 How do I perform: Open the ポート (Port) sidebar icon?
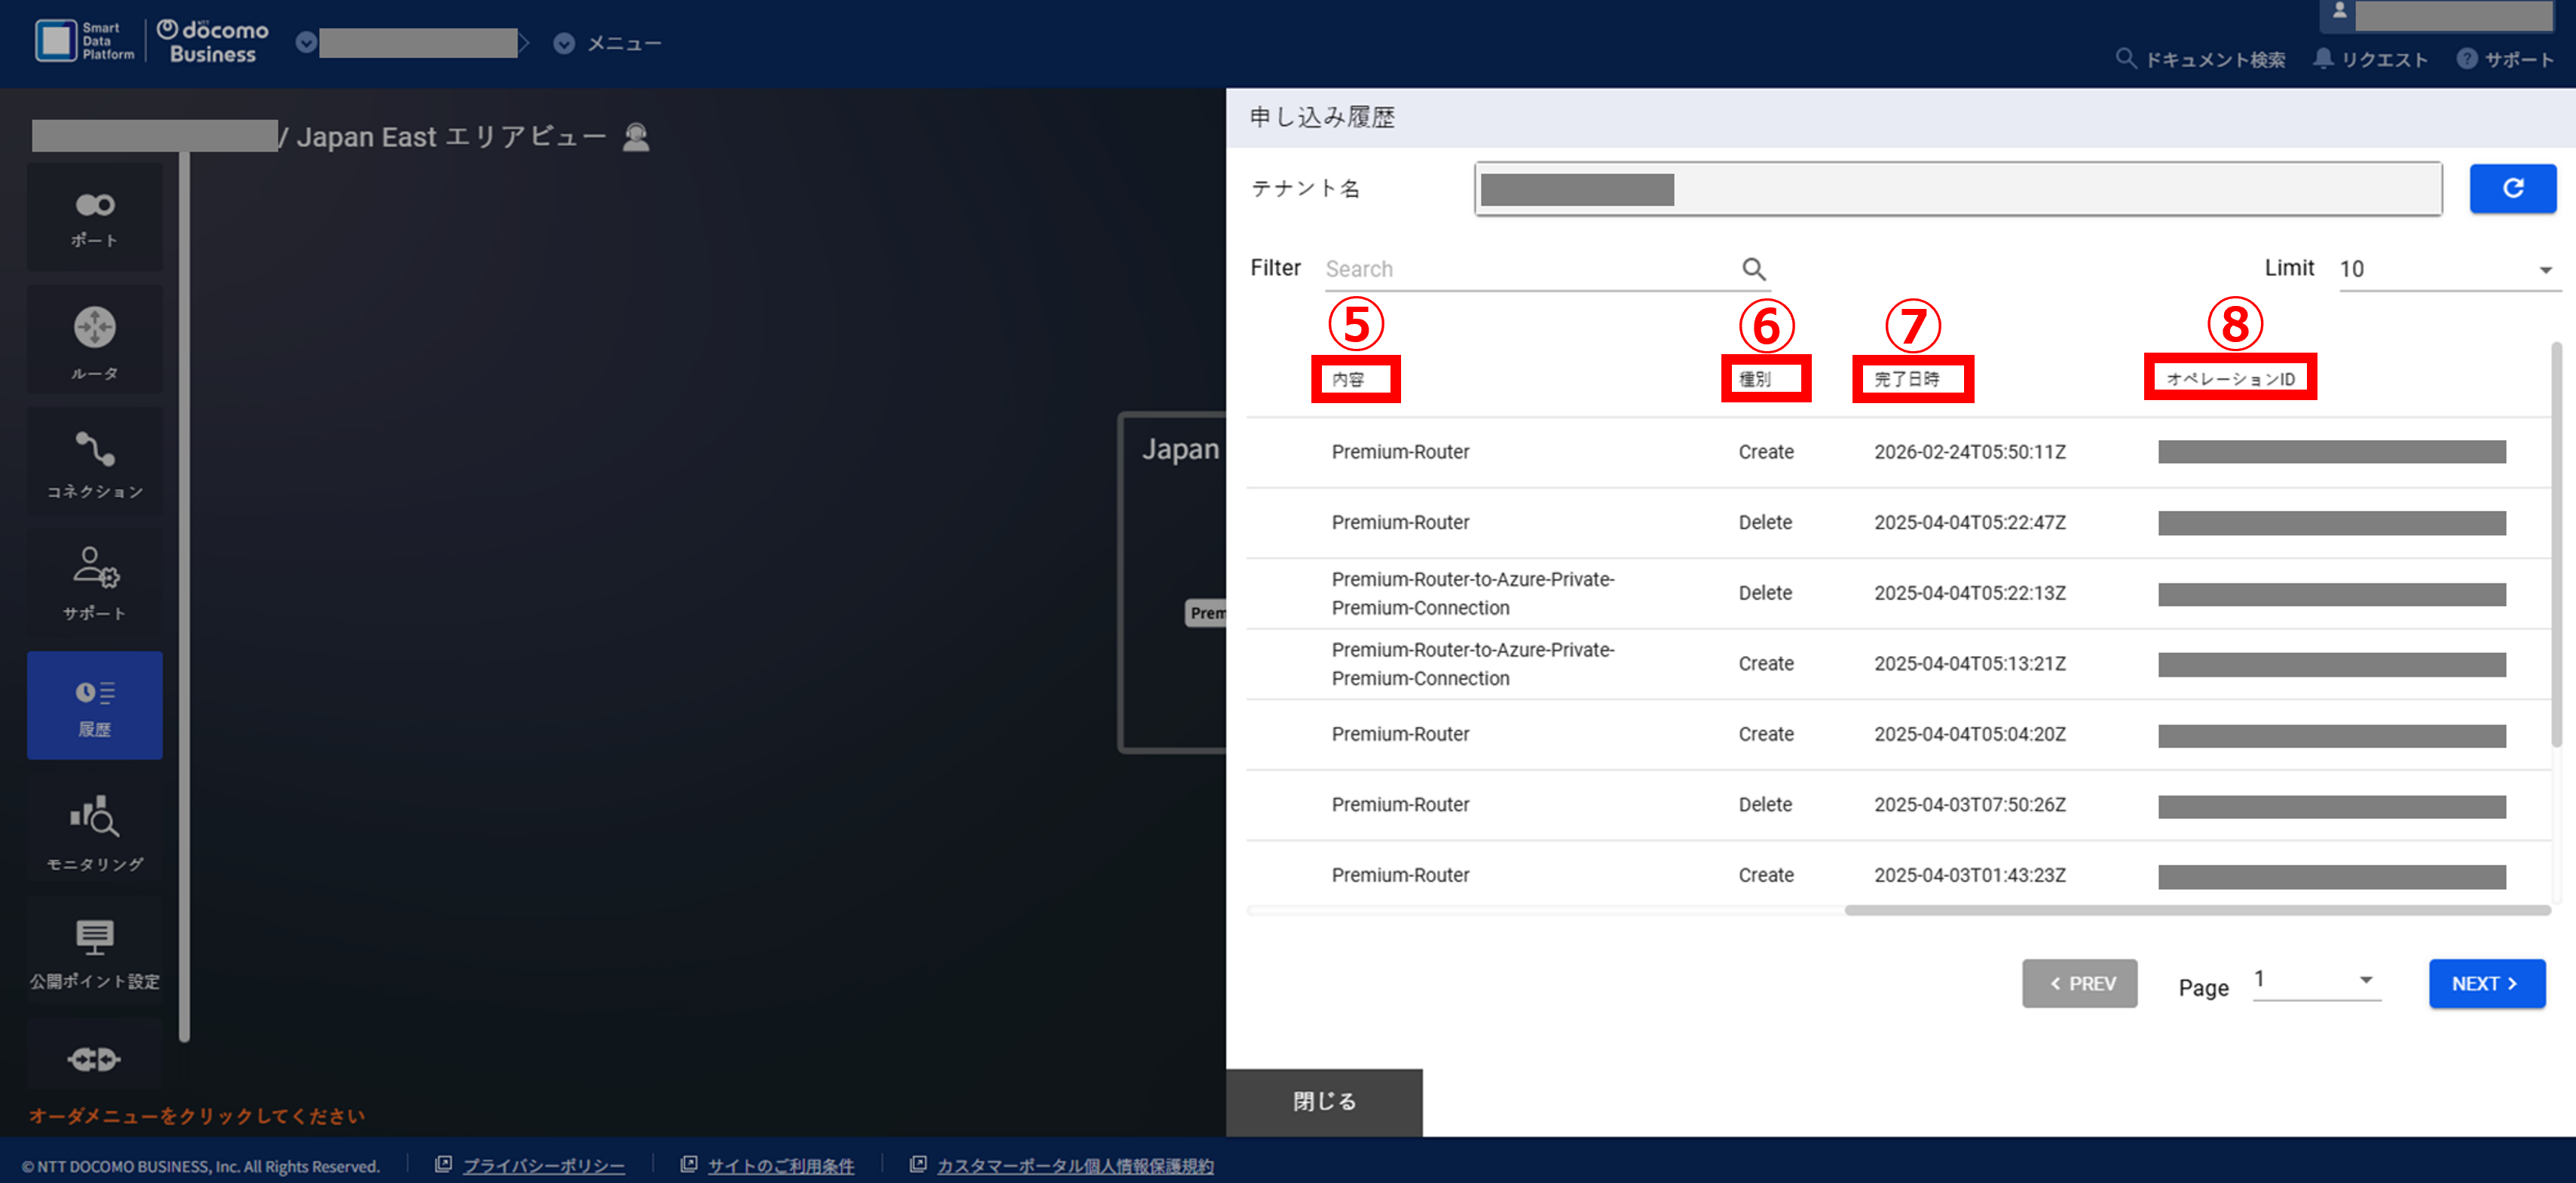[95, 217]
